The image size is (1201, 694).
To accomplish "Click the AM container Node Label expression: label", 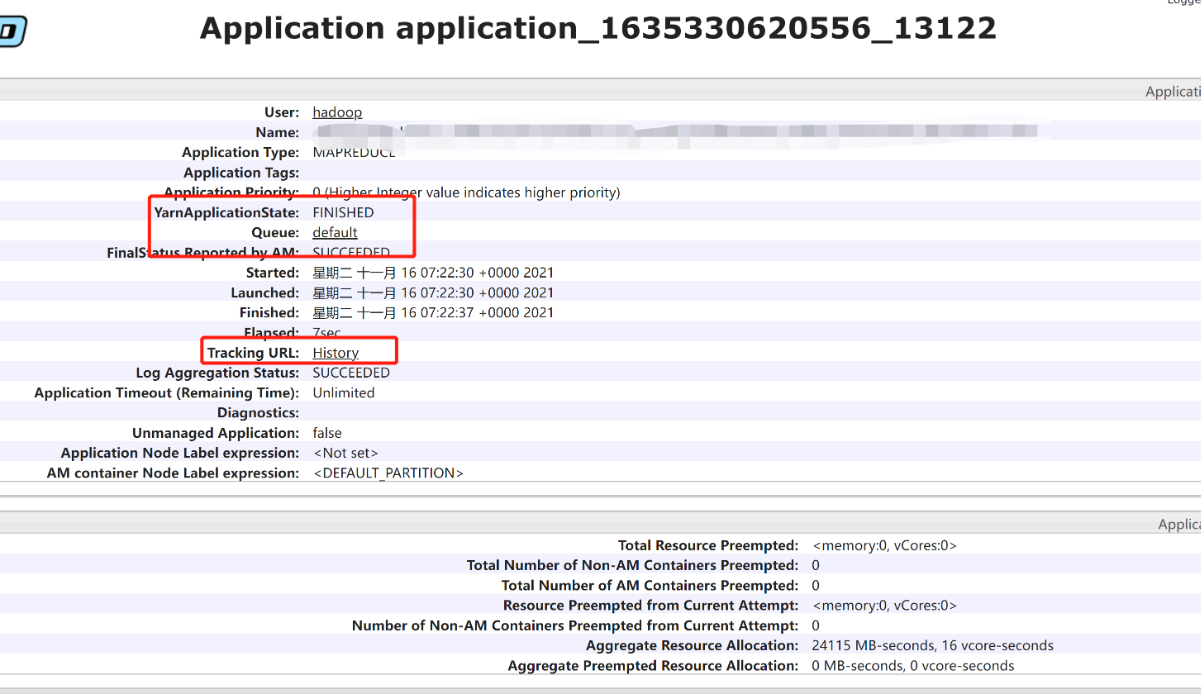I will [x=173, y=473].
